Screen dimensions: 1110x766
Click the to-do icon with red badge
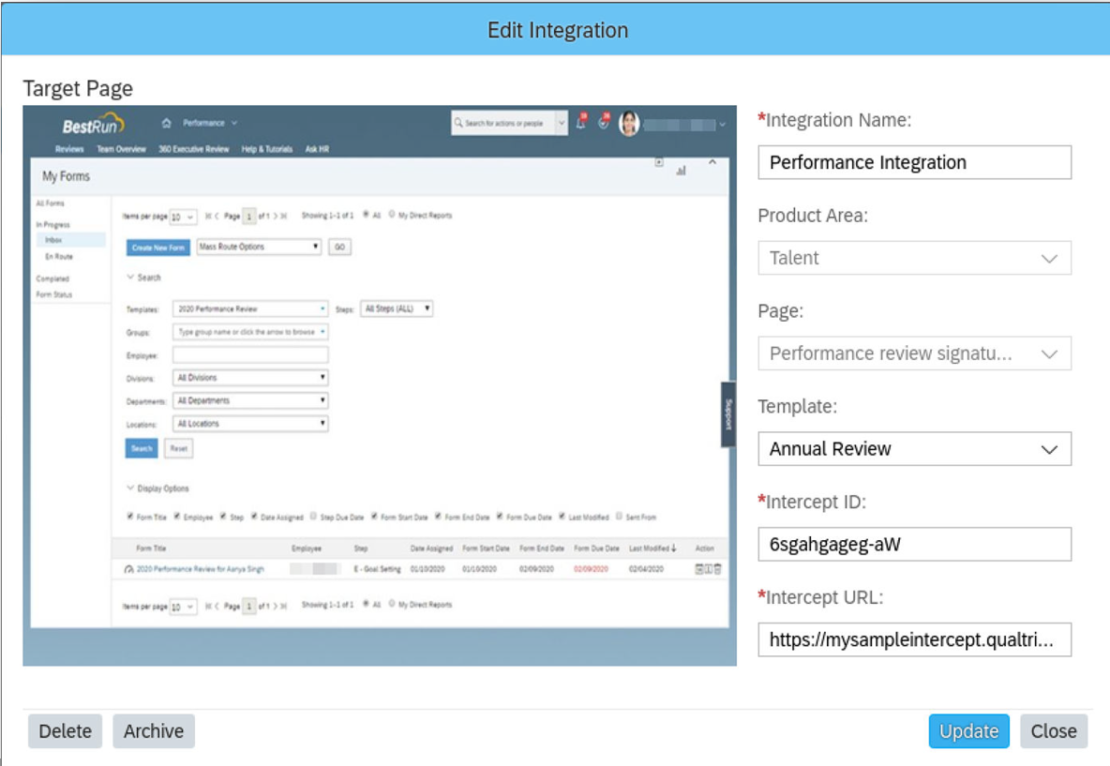603,121
